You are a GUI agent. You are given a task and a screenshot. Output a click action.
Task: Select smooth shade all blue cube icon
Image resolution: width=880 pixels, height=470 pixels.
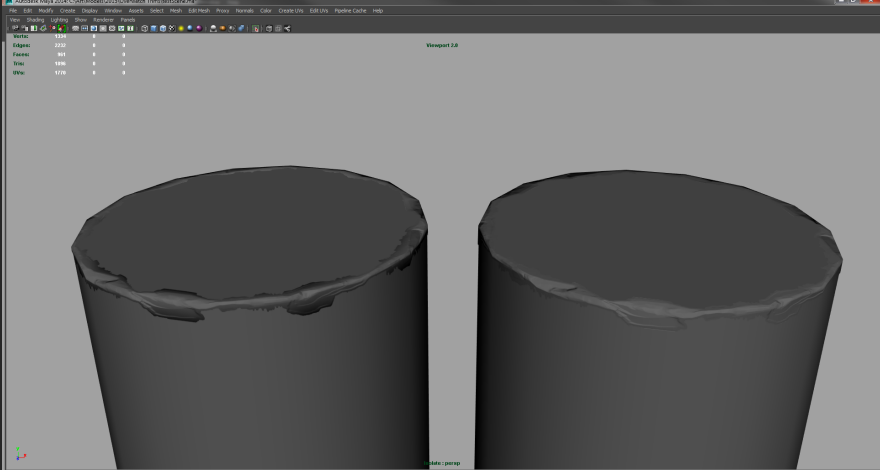154,28
